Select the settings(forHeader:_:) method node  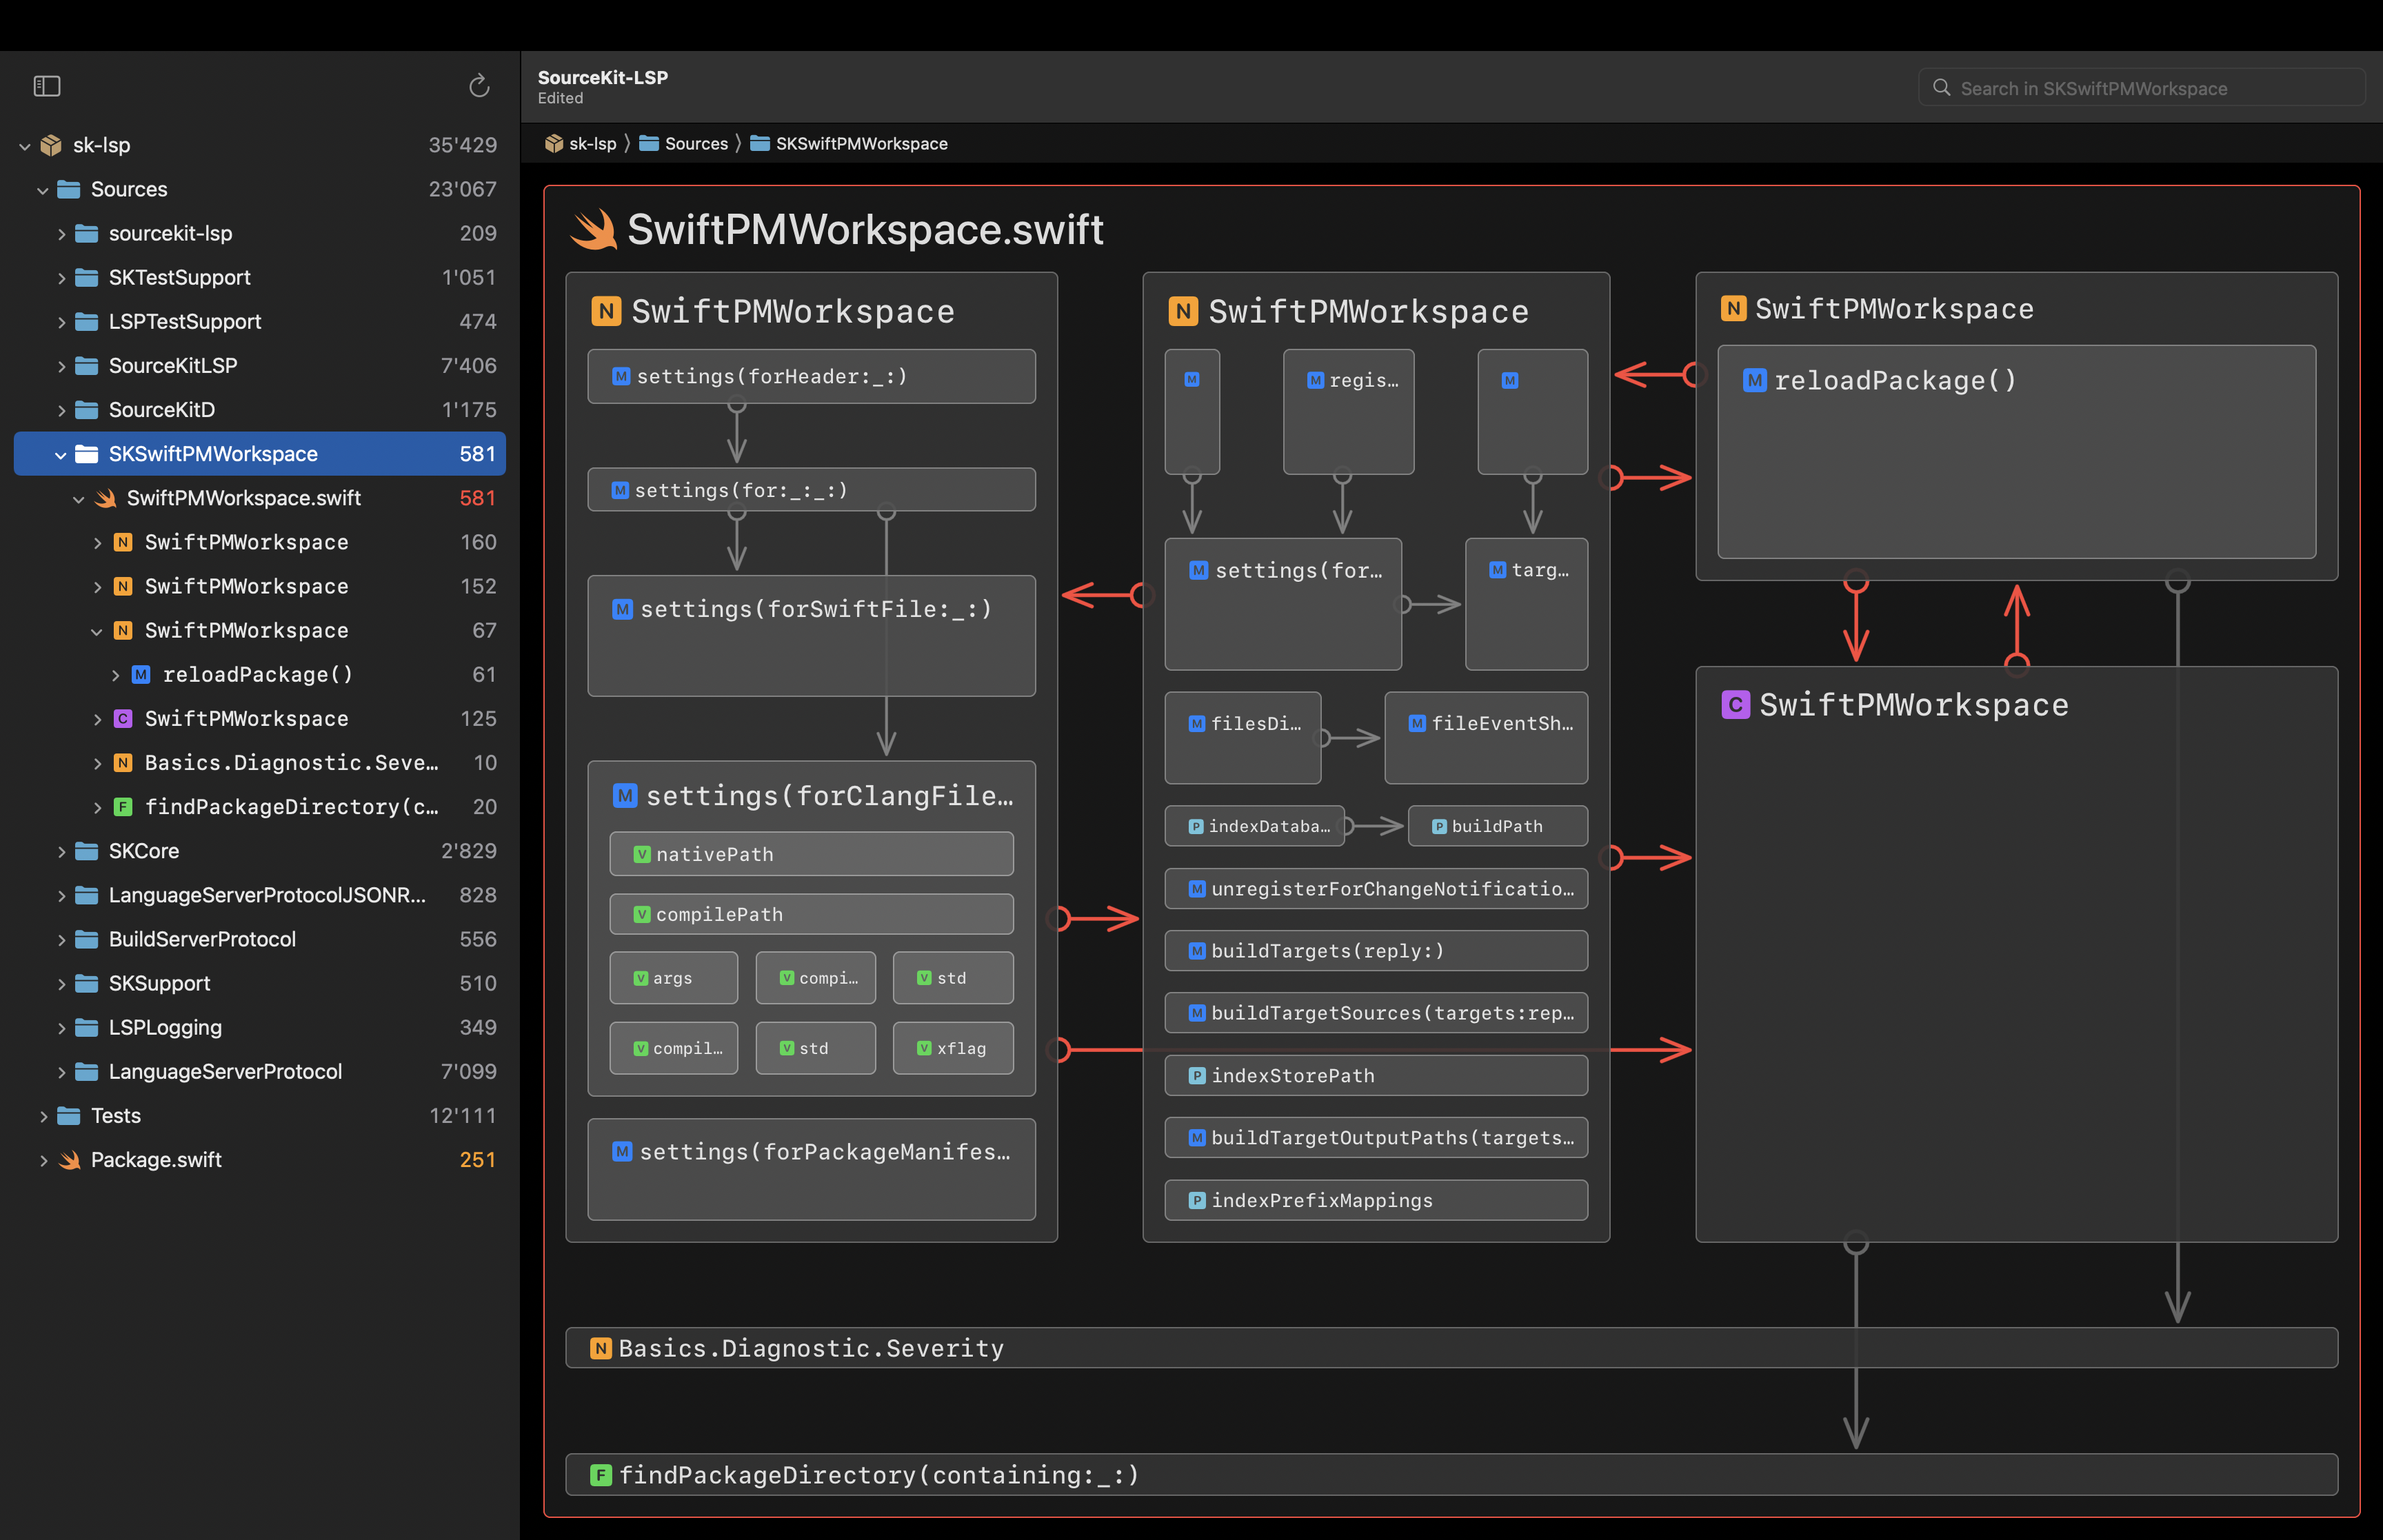[x=811, y=376]
